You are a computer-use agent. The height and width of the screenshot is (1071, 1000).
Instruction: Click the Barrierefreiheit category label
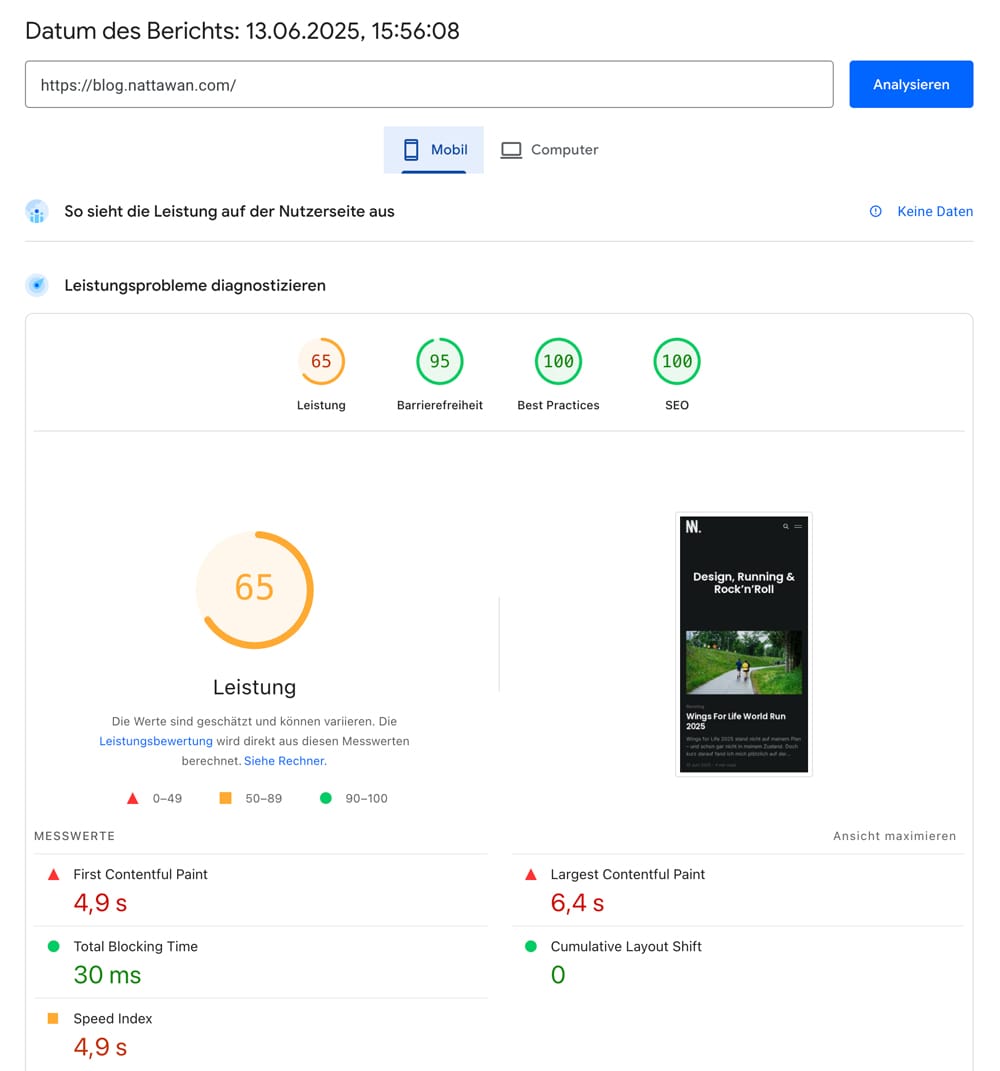(440, 405)
